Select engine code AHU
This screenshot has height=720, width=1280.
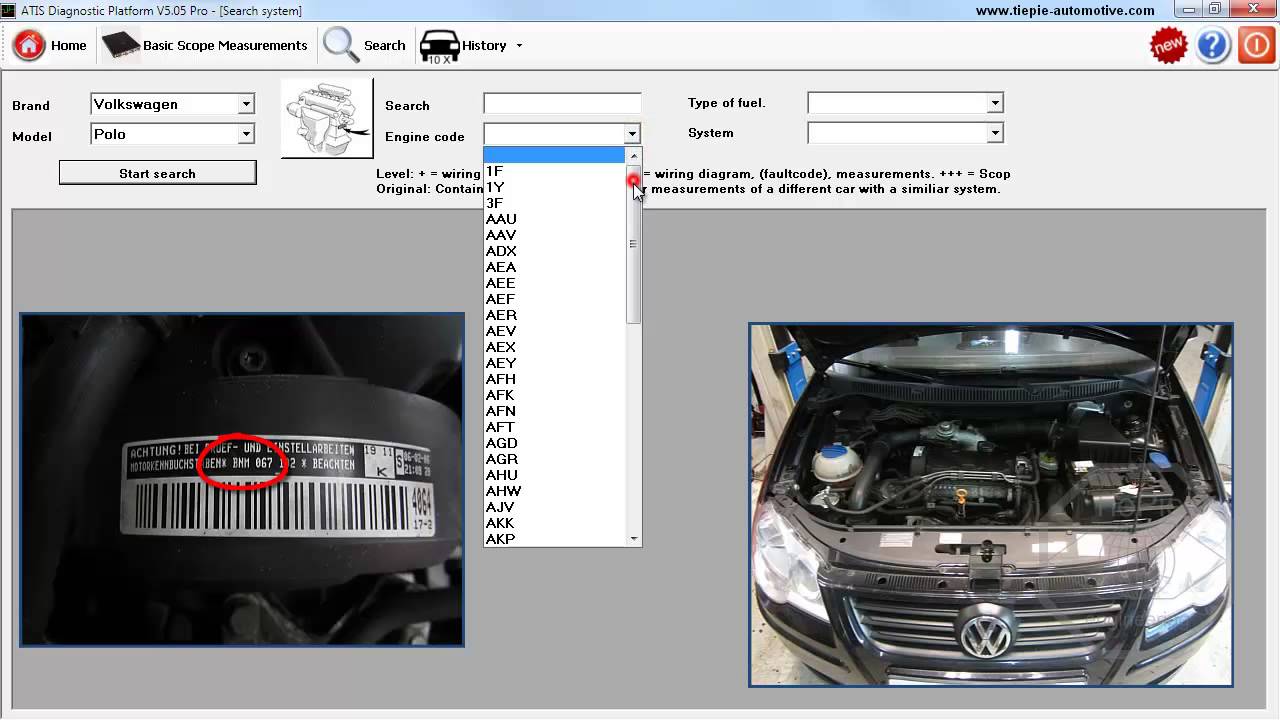555,475
